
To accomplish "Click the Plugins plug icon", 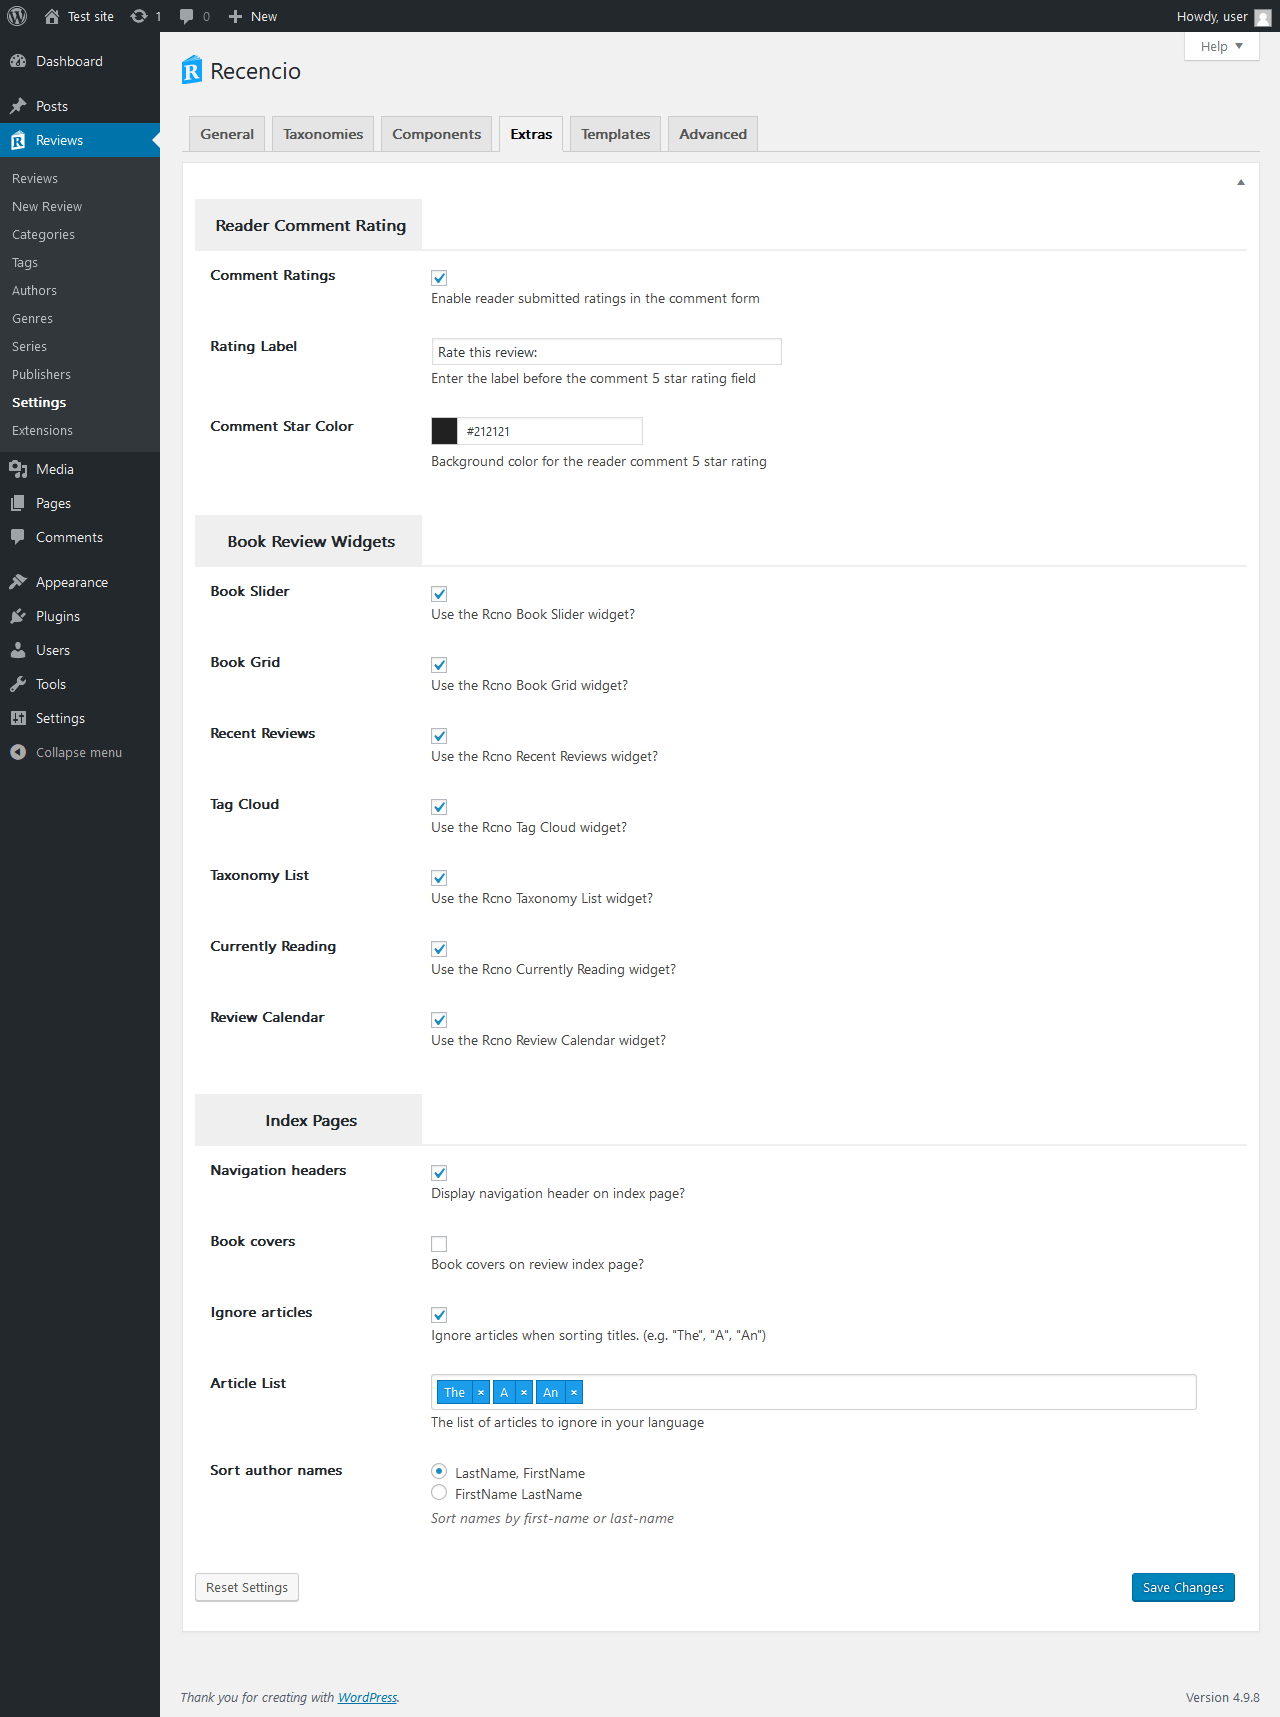I will [x=18, y=616].
